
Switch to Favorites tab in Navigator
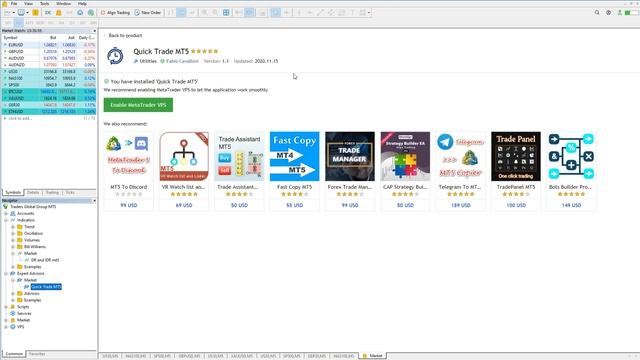37,354
